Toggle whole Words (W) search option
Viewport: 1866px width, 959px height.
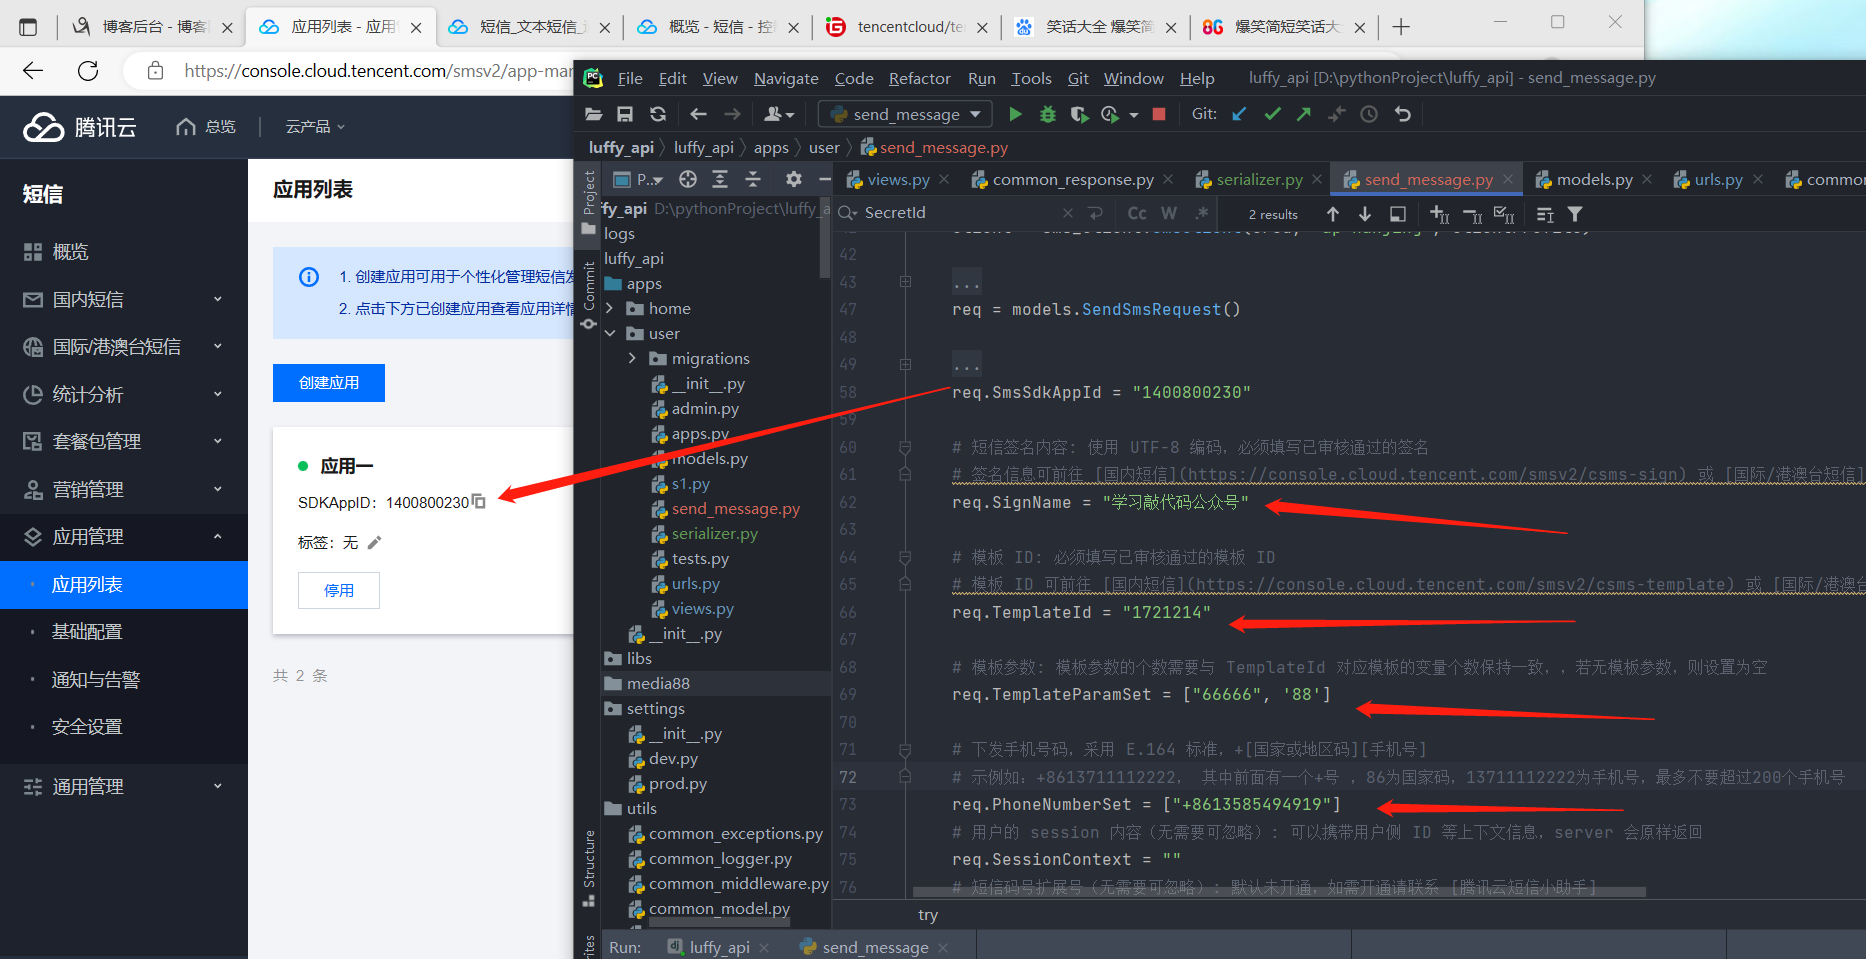click(1169, 213)
